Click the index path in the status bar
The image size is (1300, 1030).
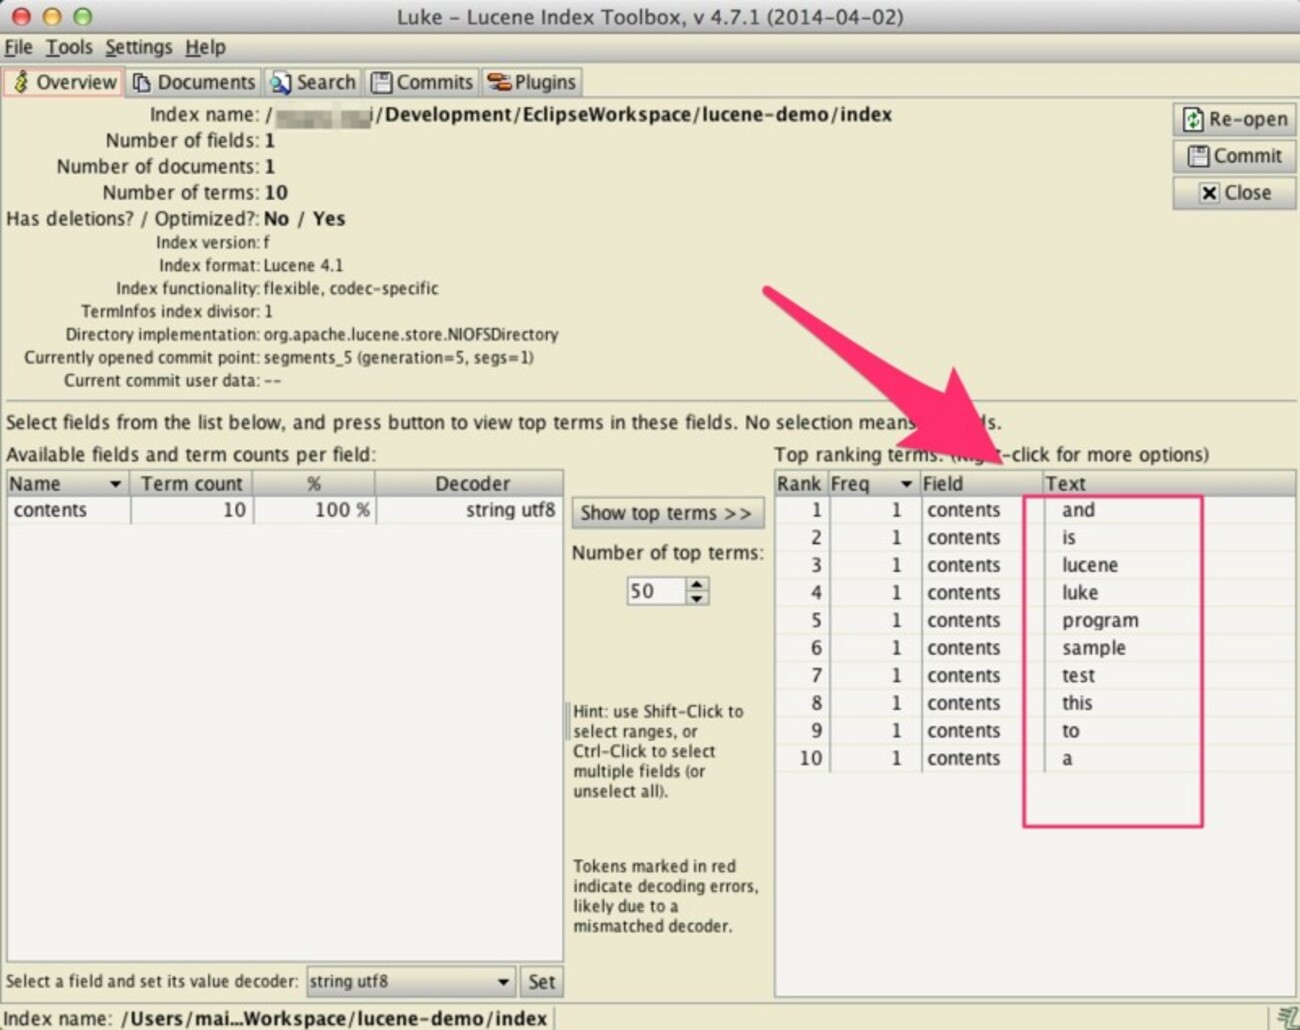click(334, 1018)
